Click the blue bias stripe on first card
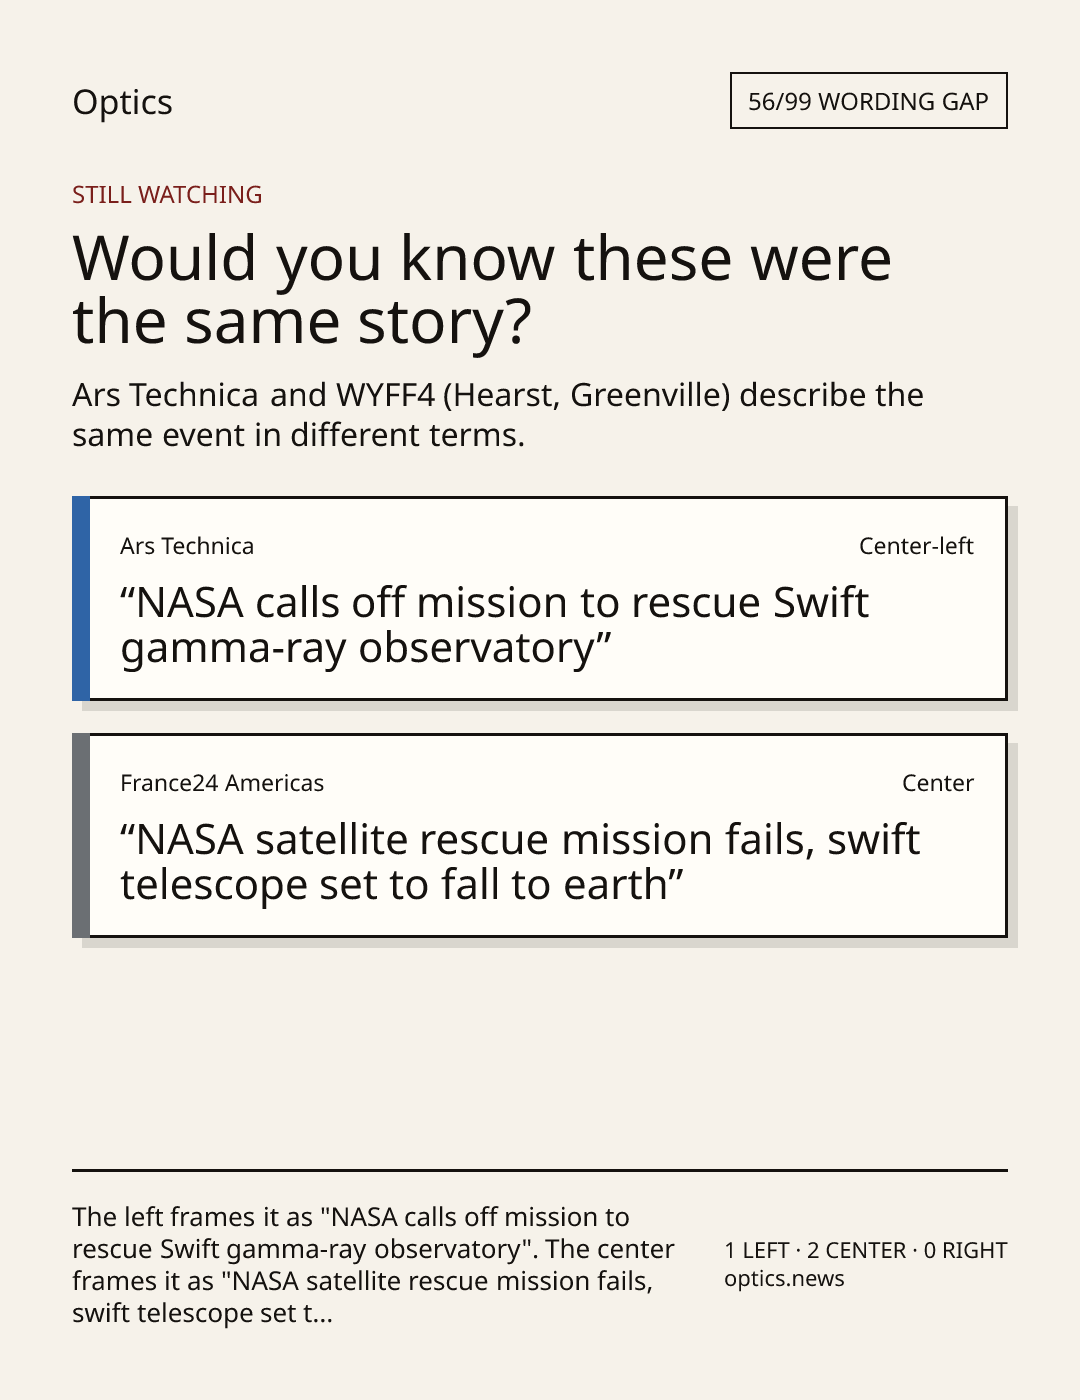 point(81,598)
